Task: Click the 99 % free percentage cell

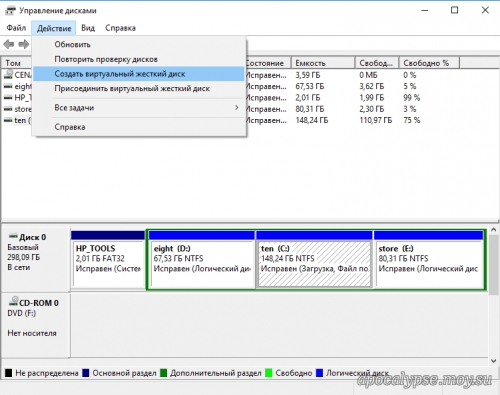Action: click(411, 98)
